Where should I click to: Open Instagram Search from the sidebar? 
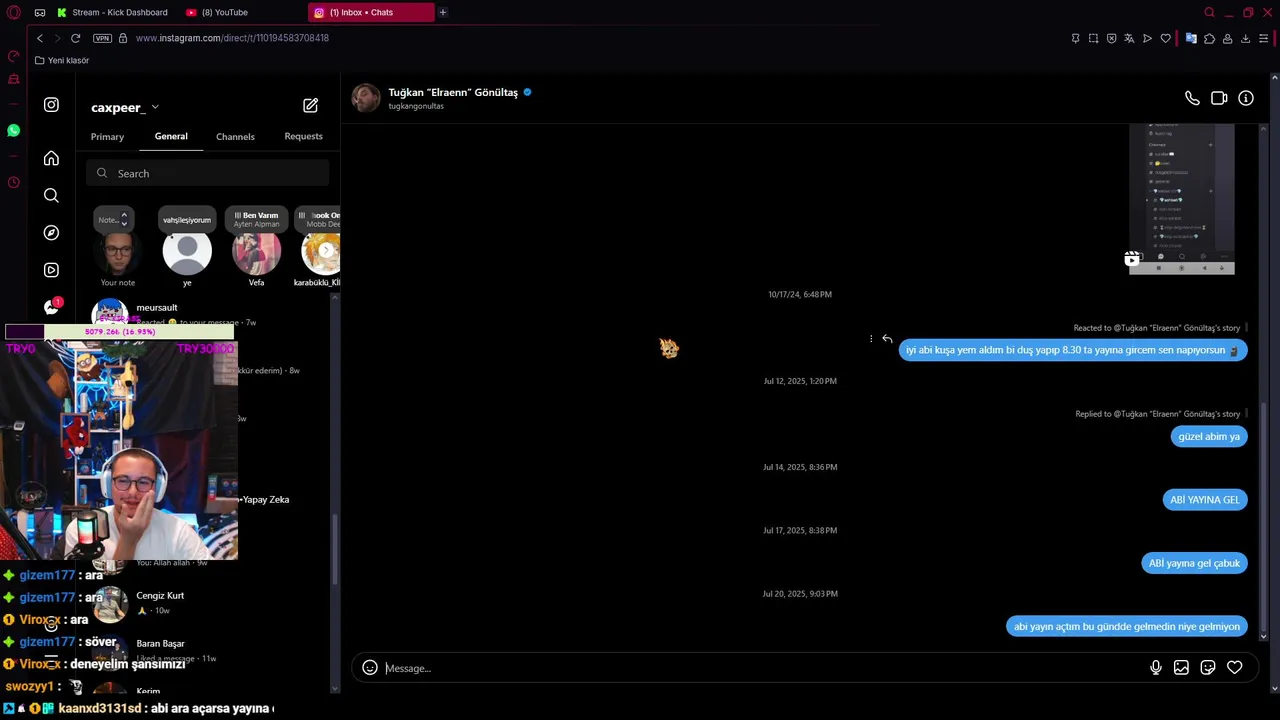click(x=51, y=195)
